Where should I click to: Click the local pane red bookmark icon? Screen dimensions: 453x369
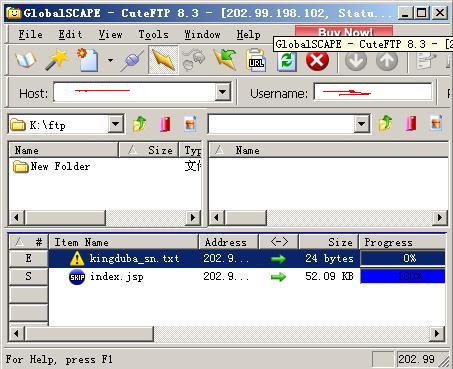click(165, 124)
